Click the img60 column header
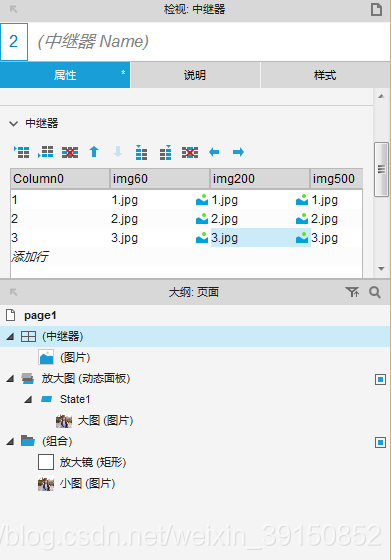Viewport: 391px width, 560px height. click(x=160, y=179)
